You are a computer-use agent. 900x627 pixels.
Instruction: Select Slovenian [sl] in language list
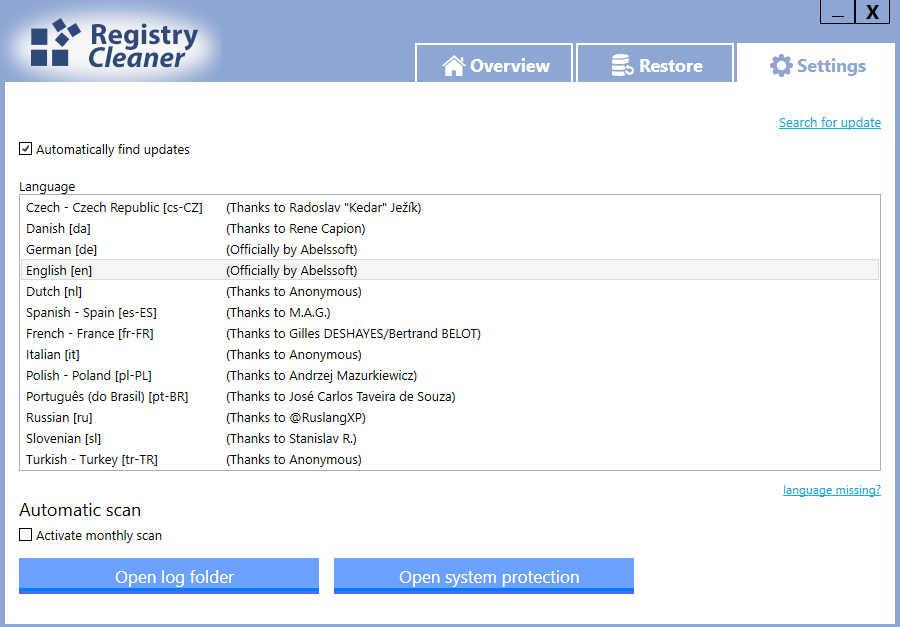tap(449, 439)
